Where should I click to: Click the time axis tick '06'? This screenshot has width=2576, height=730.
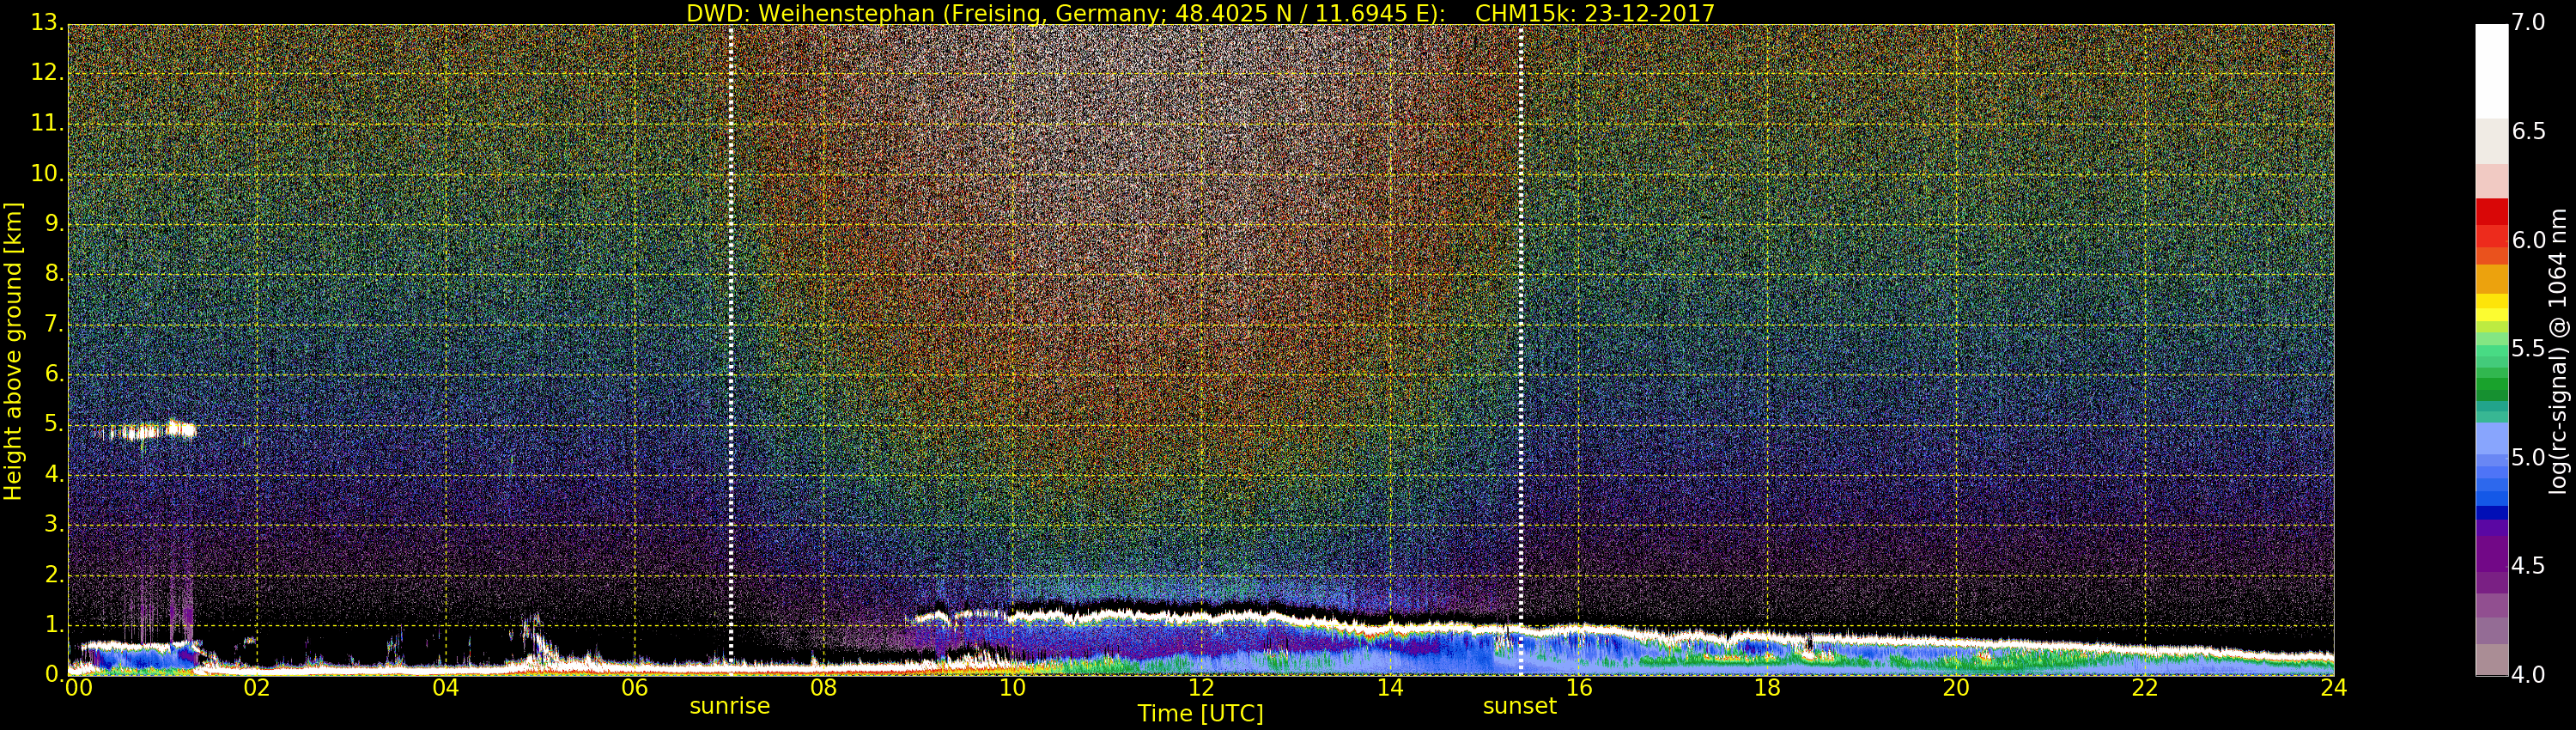[635, 688]
